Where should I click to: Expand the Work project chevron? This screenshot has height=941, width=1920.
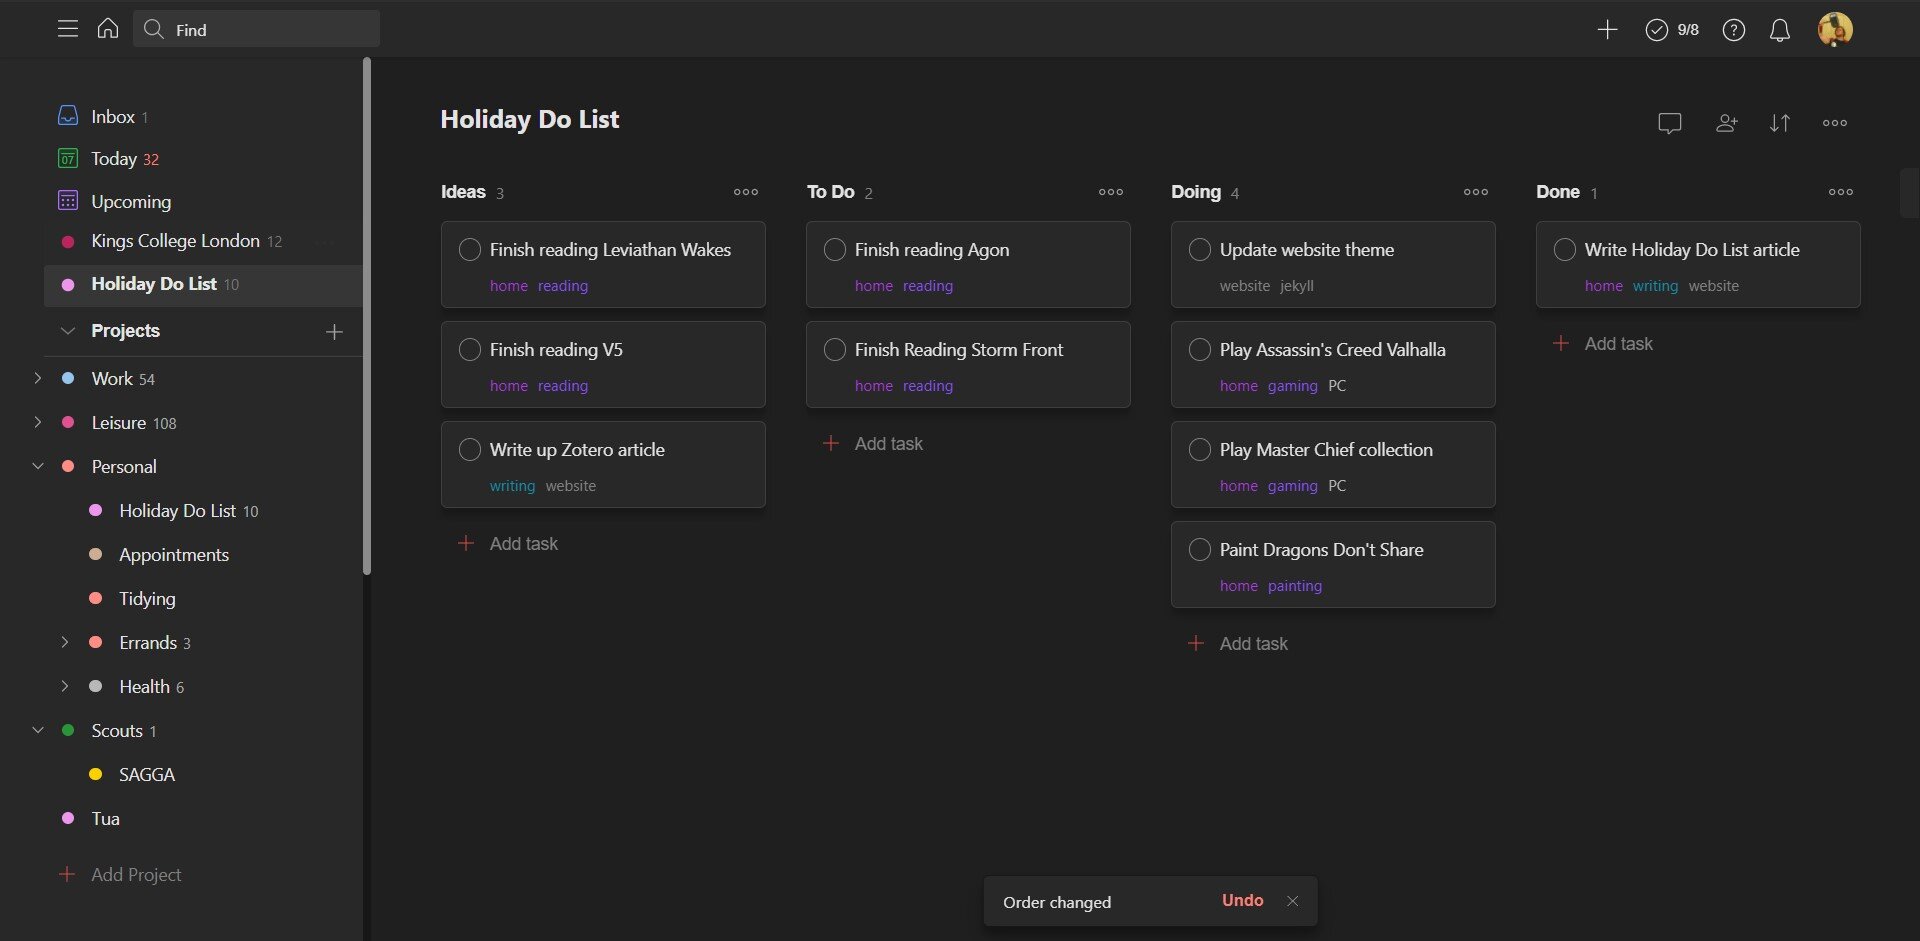click(38, 378)
